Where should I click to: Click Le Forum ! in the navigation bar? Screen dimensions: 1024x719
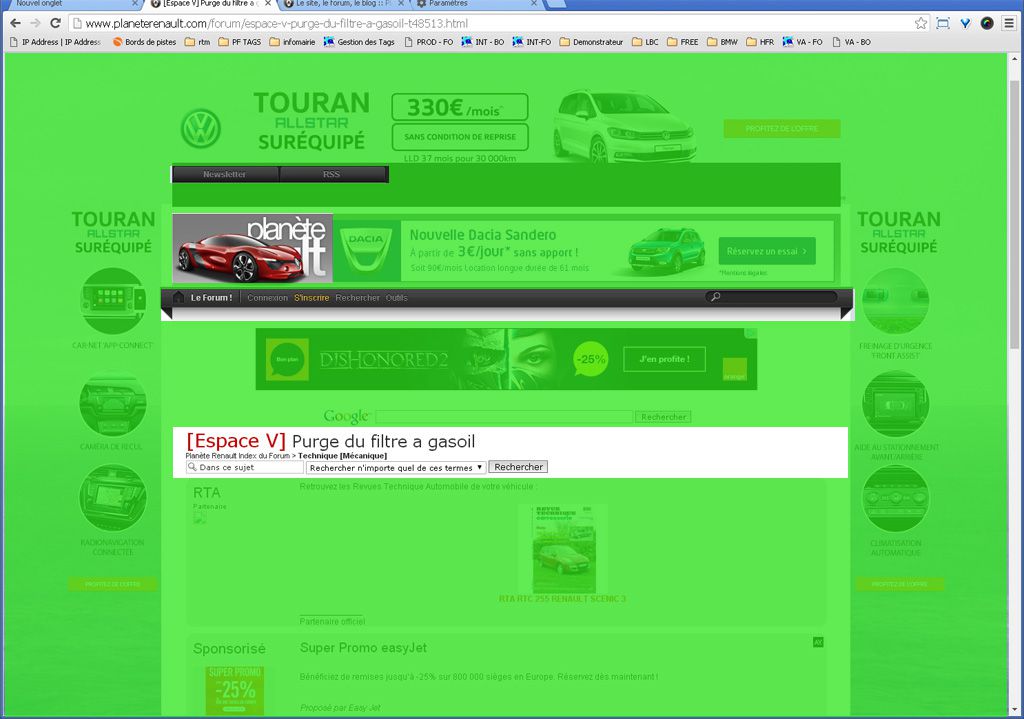212,298
